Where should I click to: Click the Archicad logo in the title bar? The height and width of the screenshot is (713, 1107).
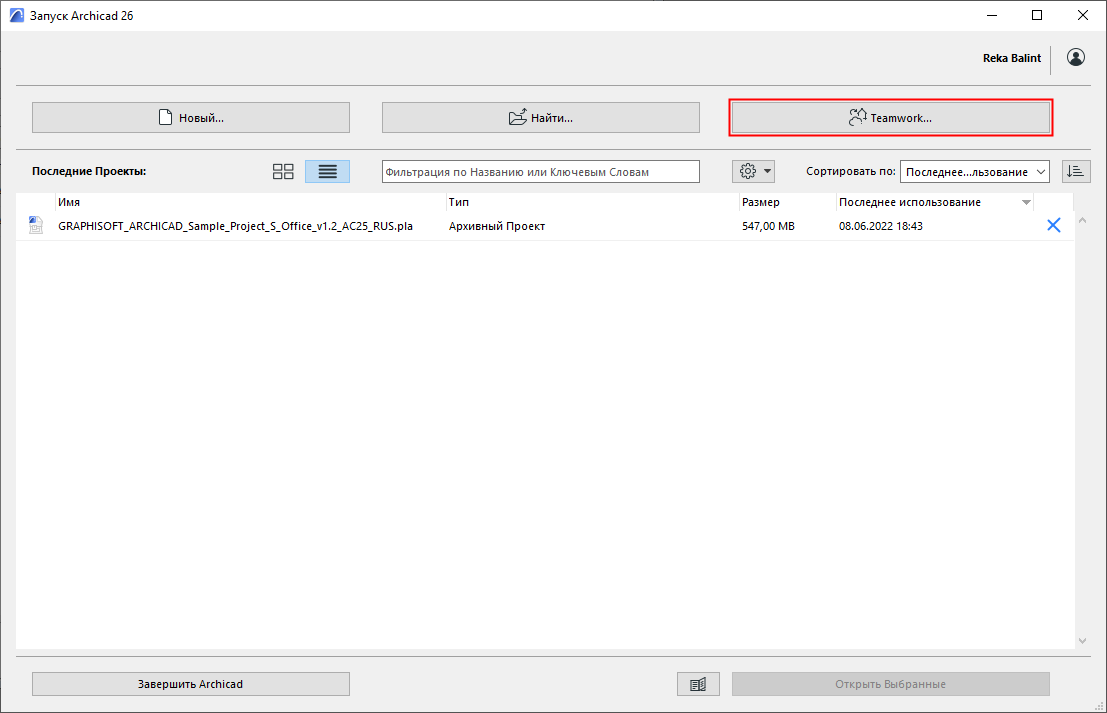pos(16,16)
